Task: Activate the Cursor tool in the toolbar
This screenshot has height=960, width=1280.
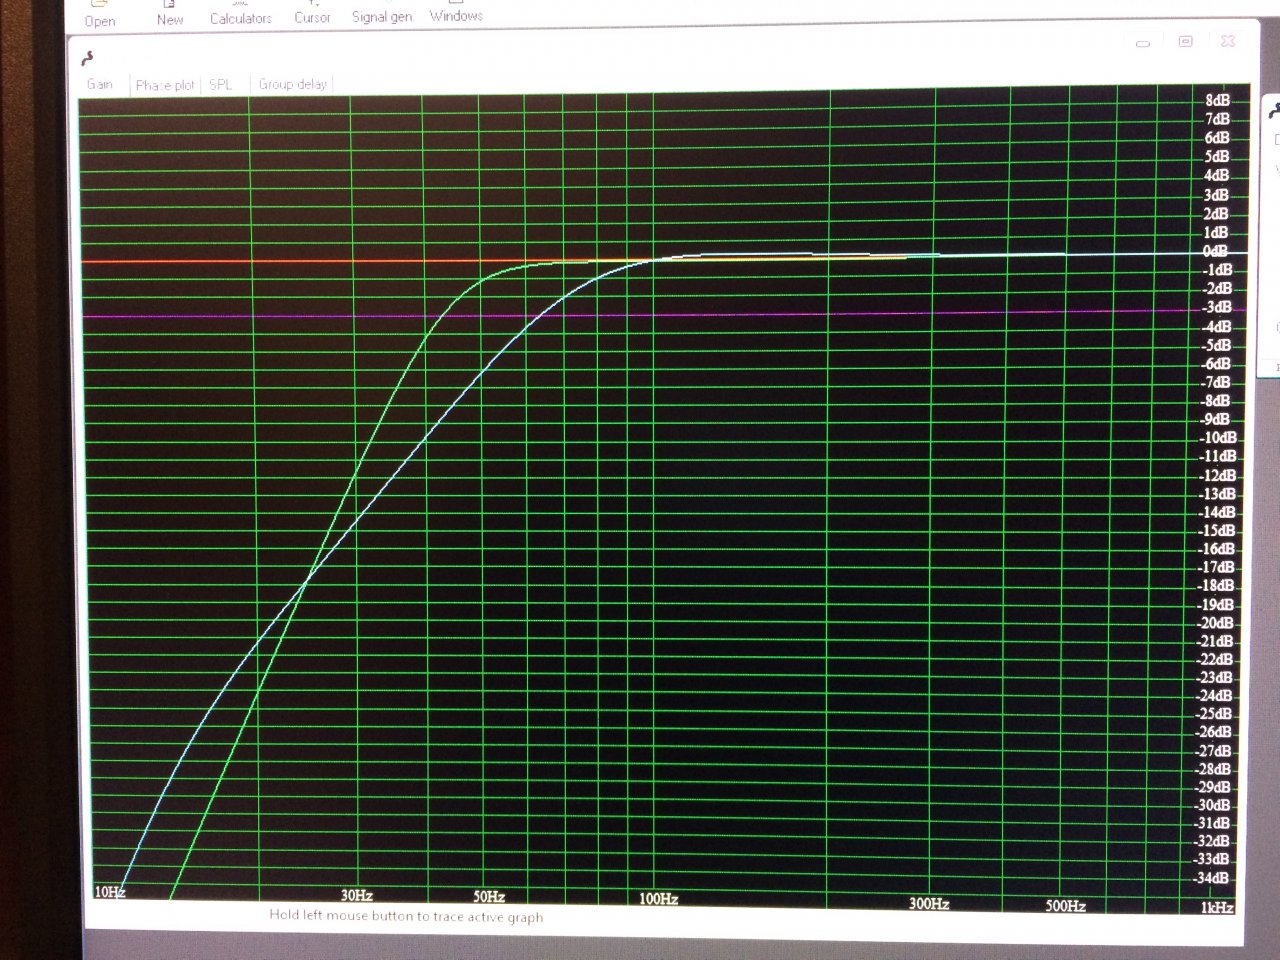Action: [312, 12]
